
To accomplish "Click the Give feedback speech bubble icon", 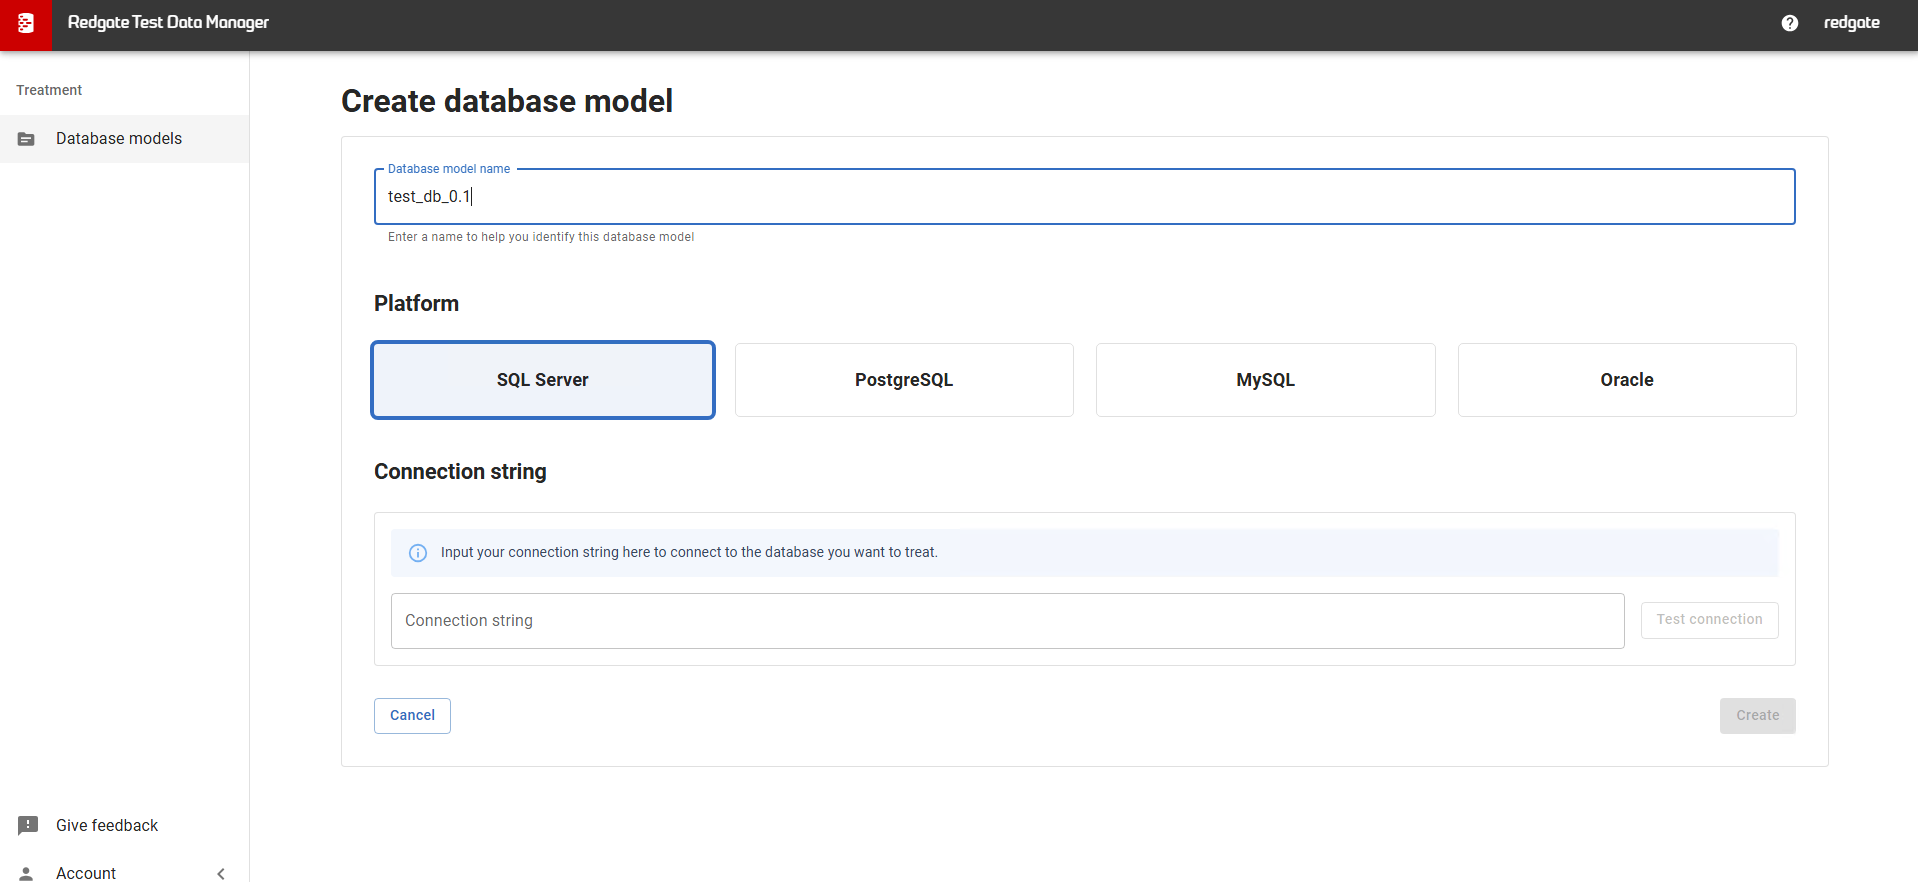I will point(28,825).
